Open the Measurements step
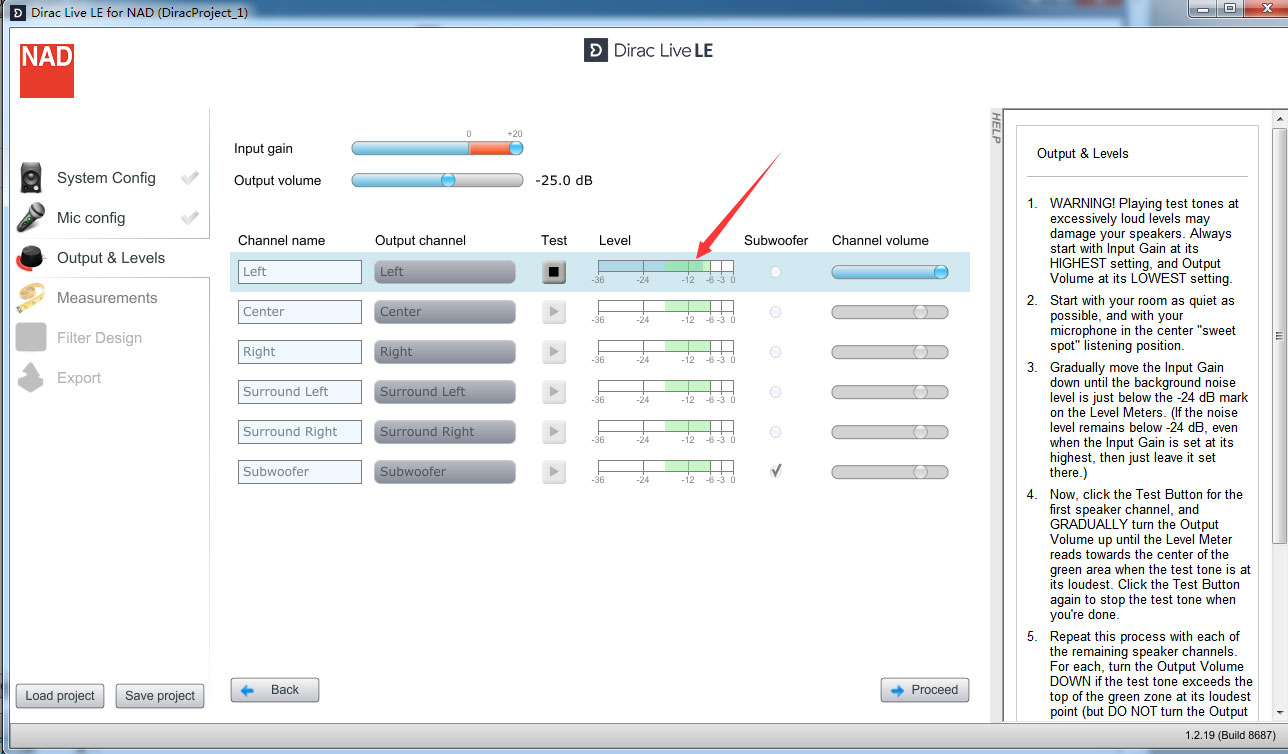This screenshot has height=754, width=1288. tap(107, 298)
